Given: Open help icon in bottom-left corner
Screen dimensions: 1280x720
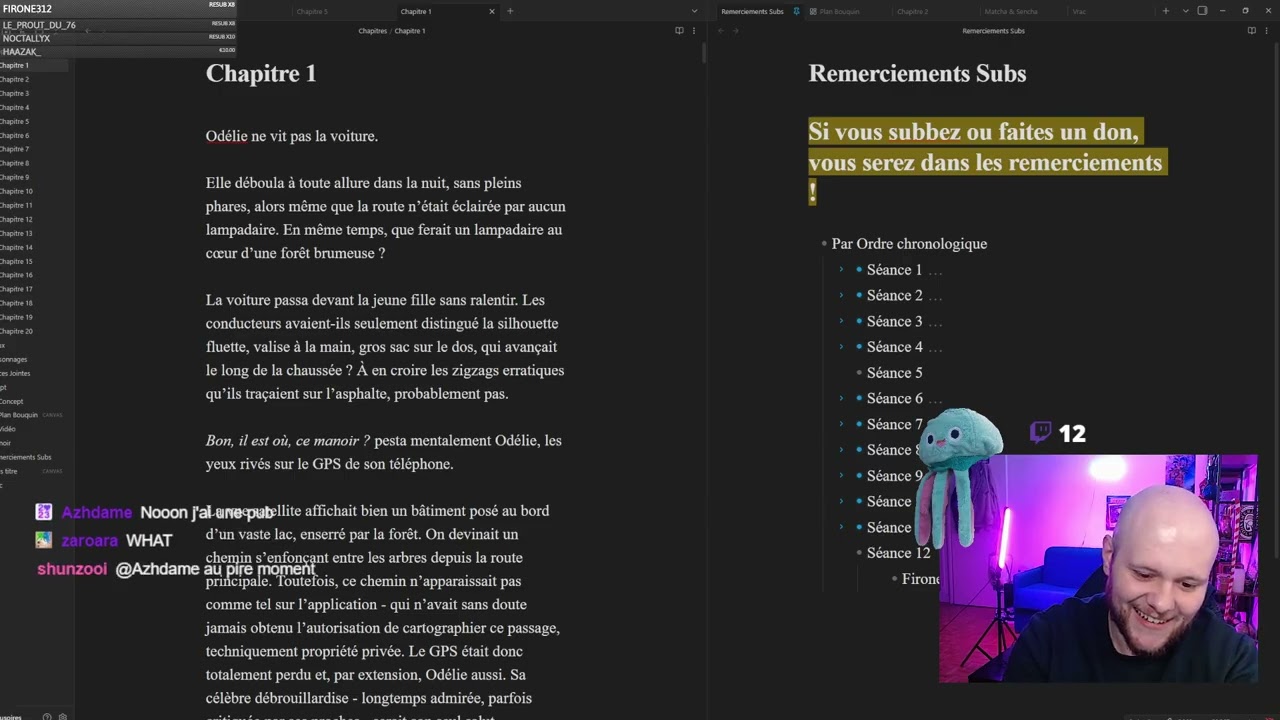Looking at the screenshot, I should coord(46,716).
